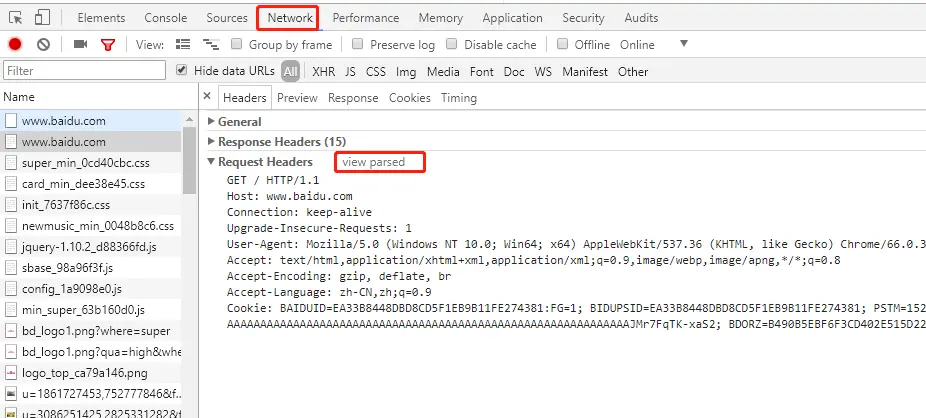
Task: Click the Name column header
Action: pos(99,96)
